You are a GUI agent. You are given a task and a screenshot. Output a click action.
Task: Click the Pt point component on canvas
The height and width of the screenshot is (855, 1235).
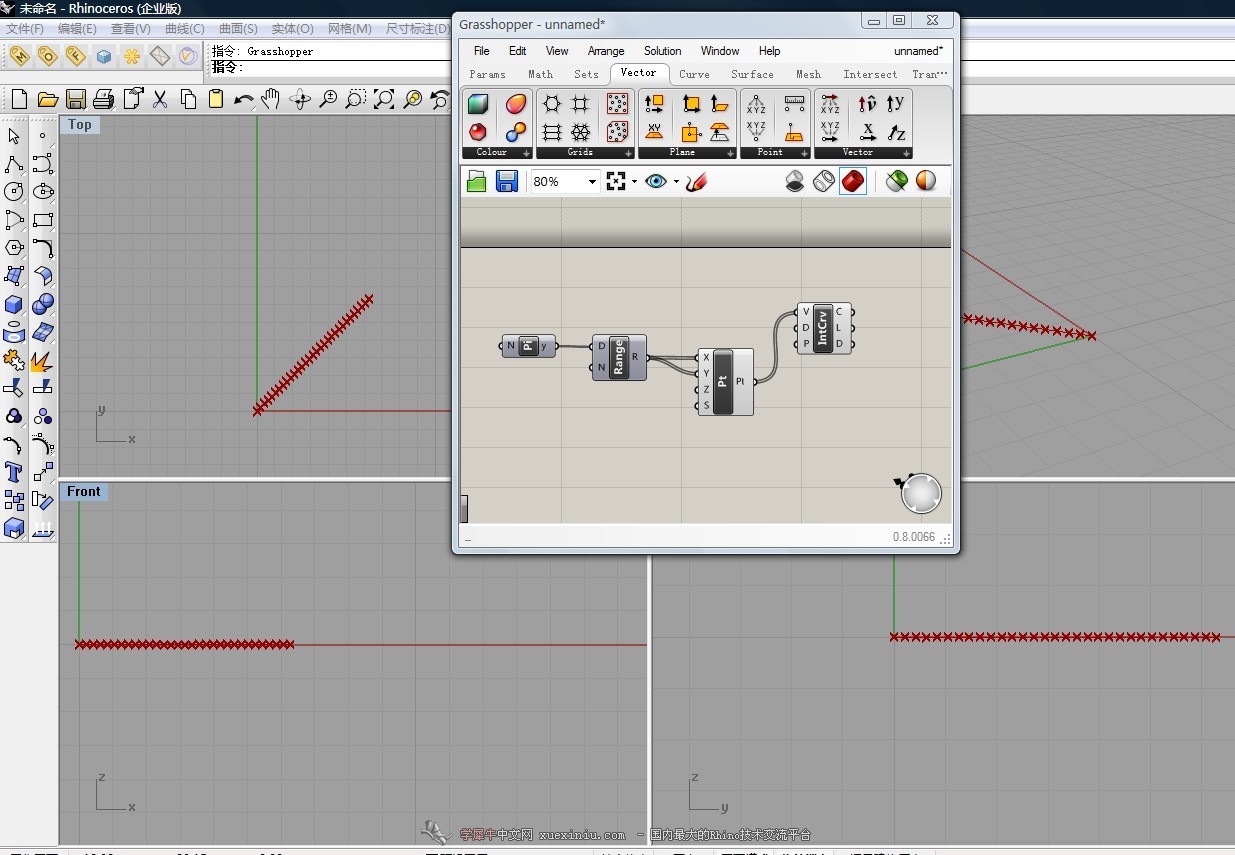coord(725,382)
